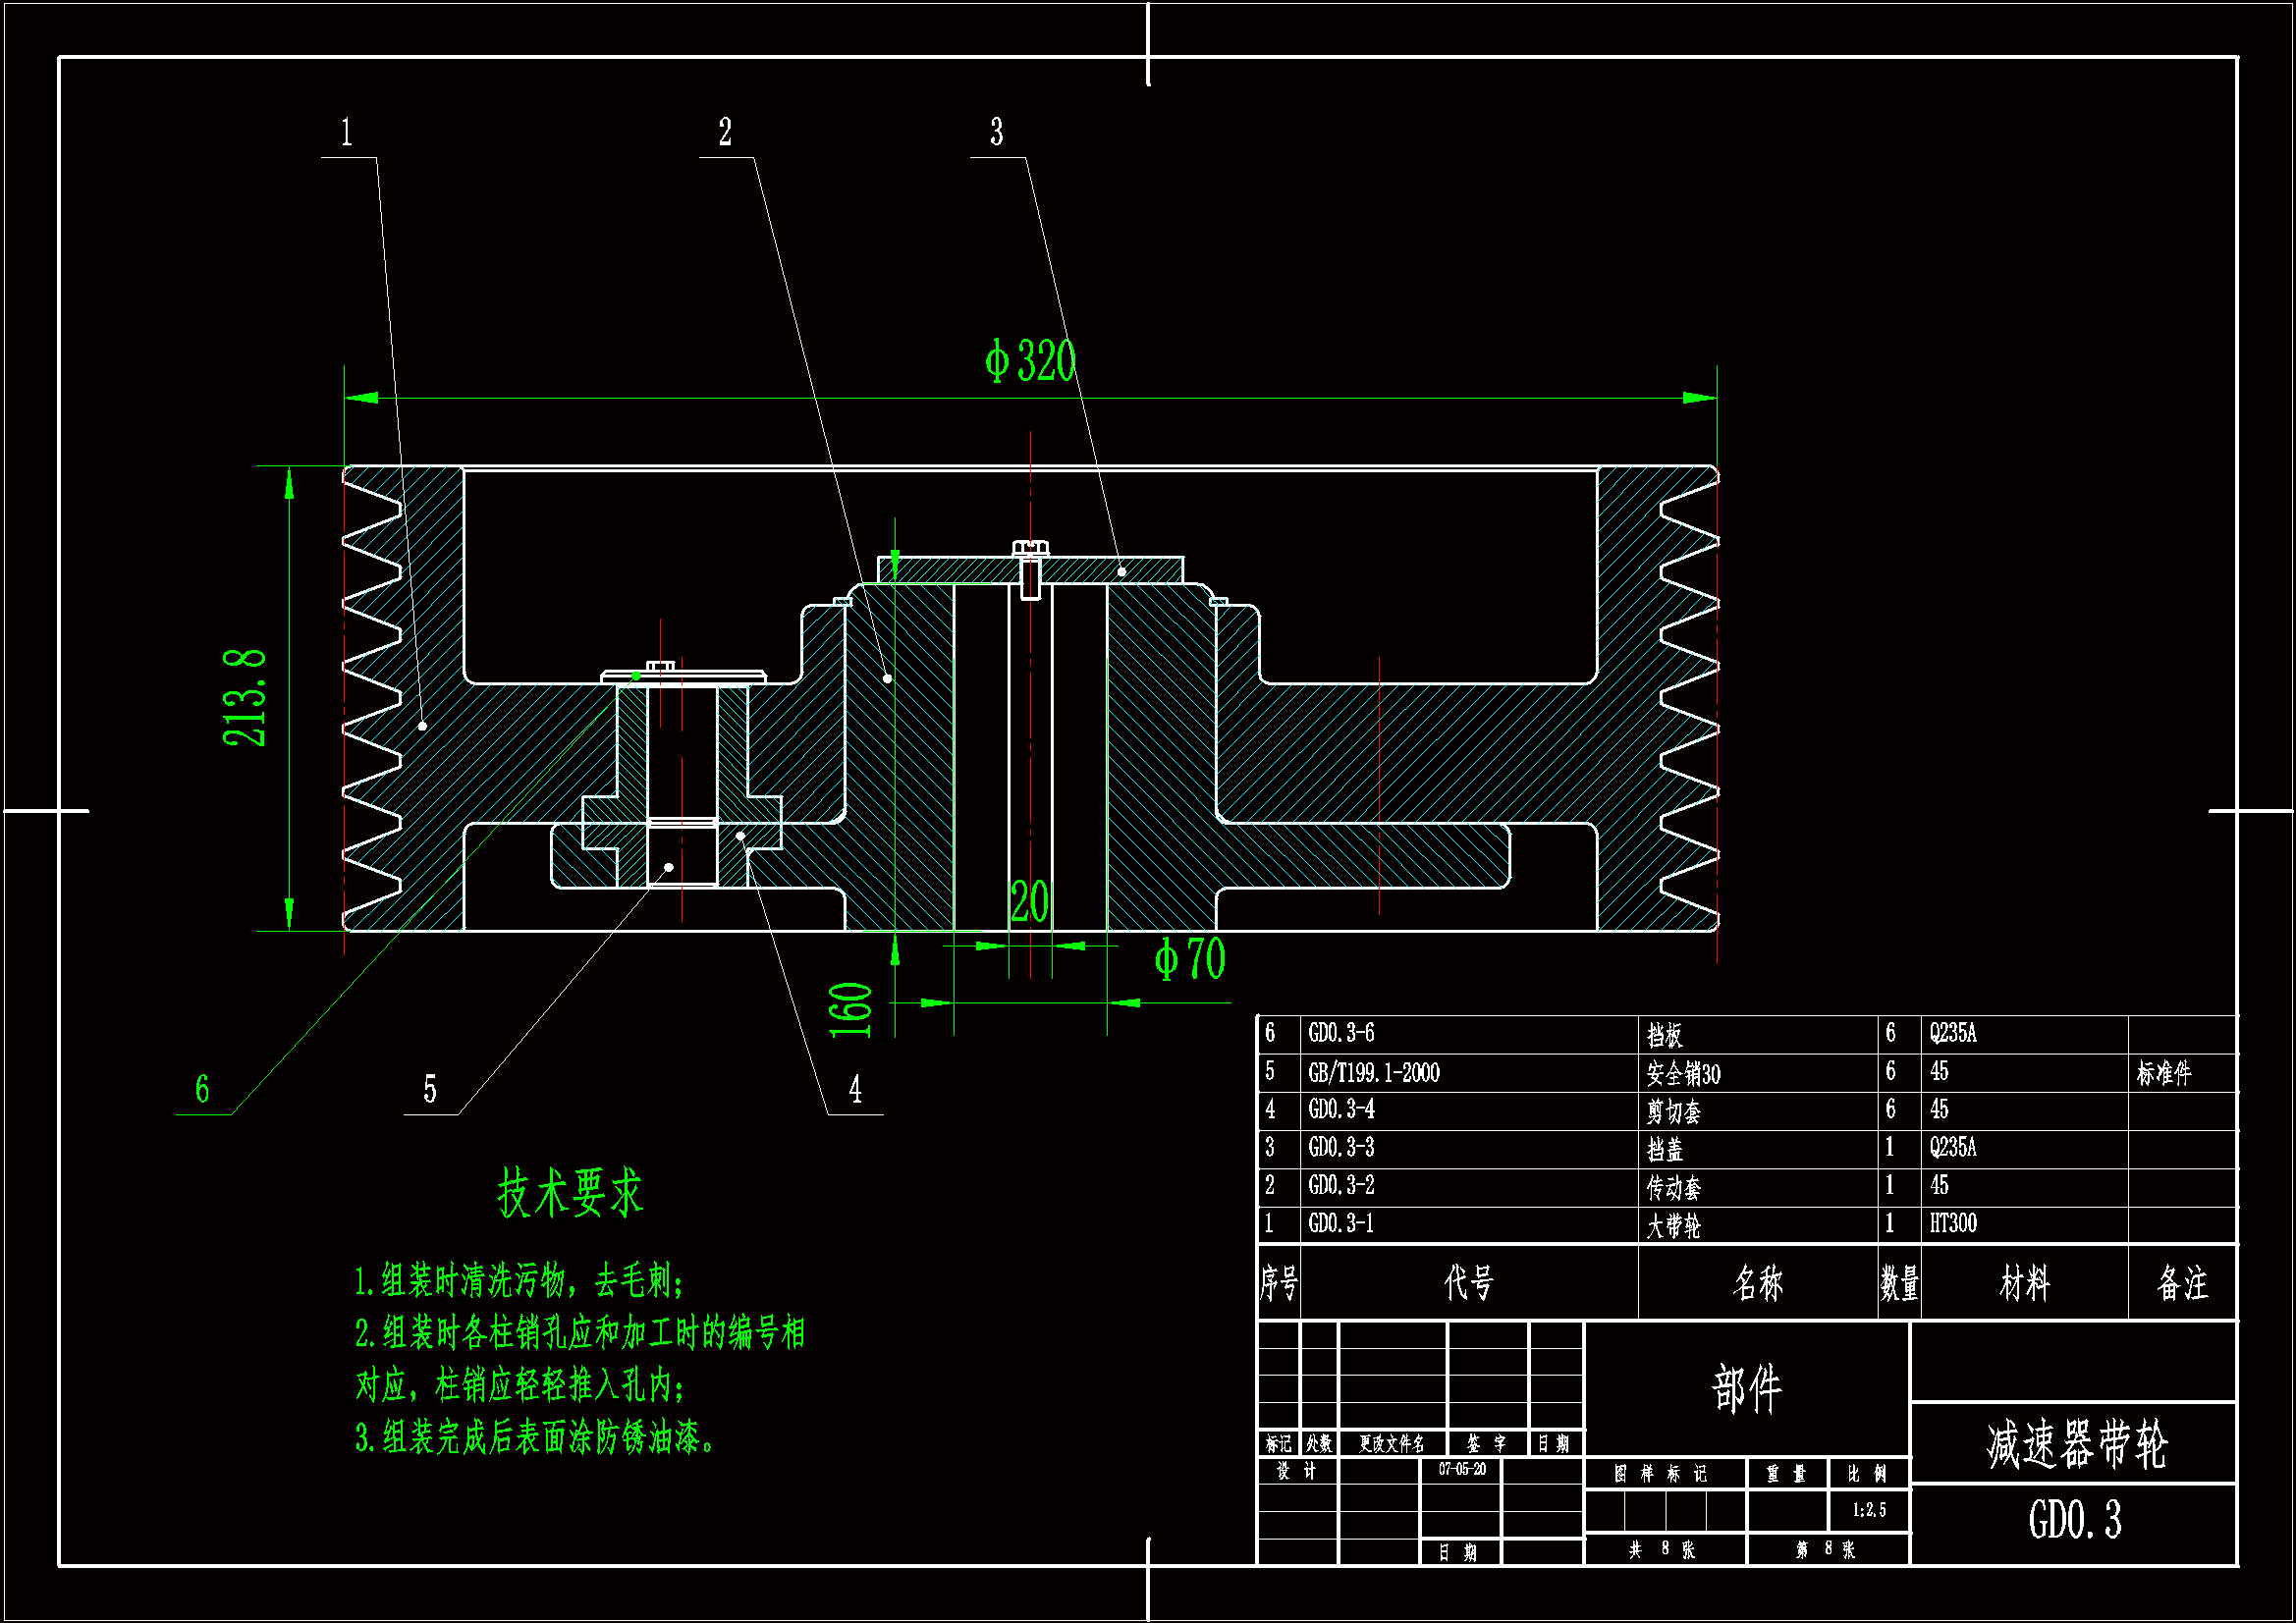Click the 1:2.5 scale value
2296x1623 pixels.
coord(1869,1510)
